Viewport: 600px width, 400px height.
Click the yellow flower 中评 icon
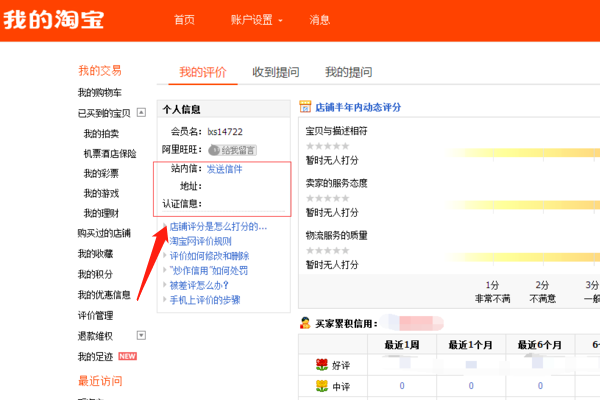[x=322, y=386]
